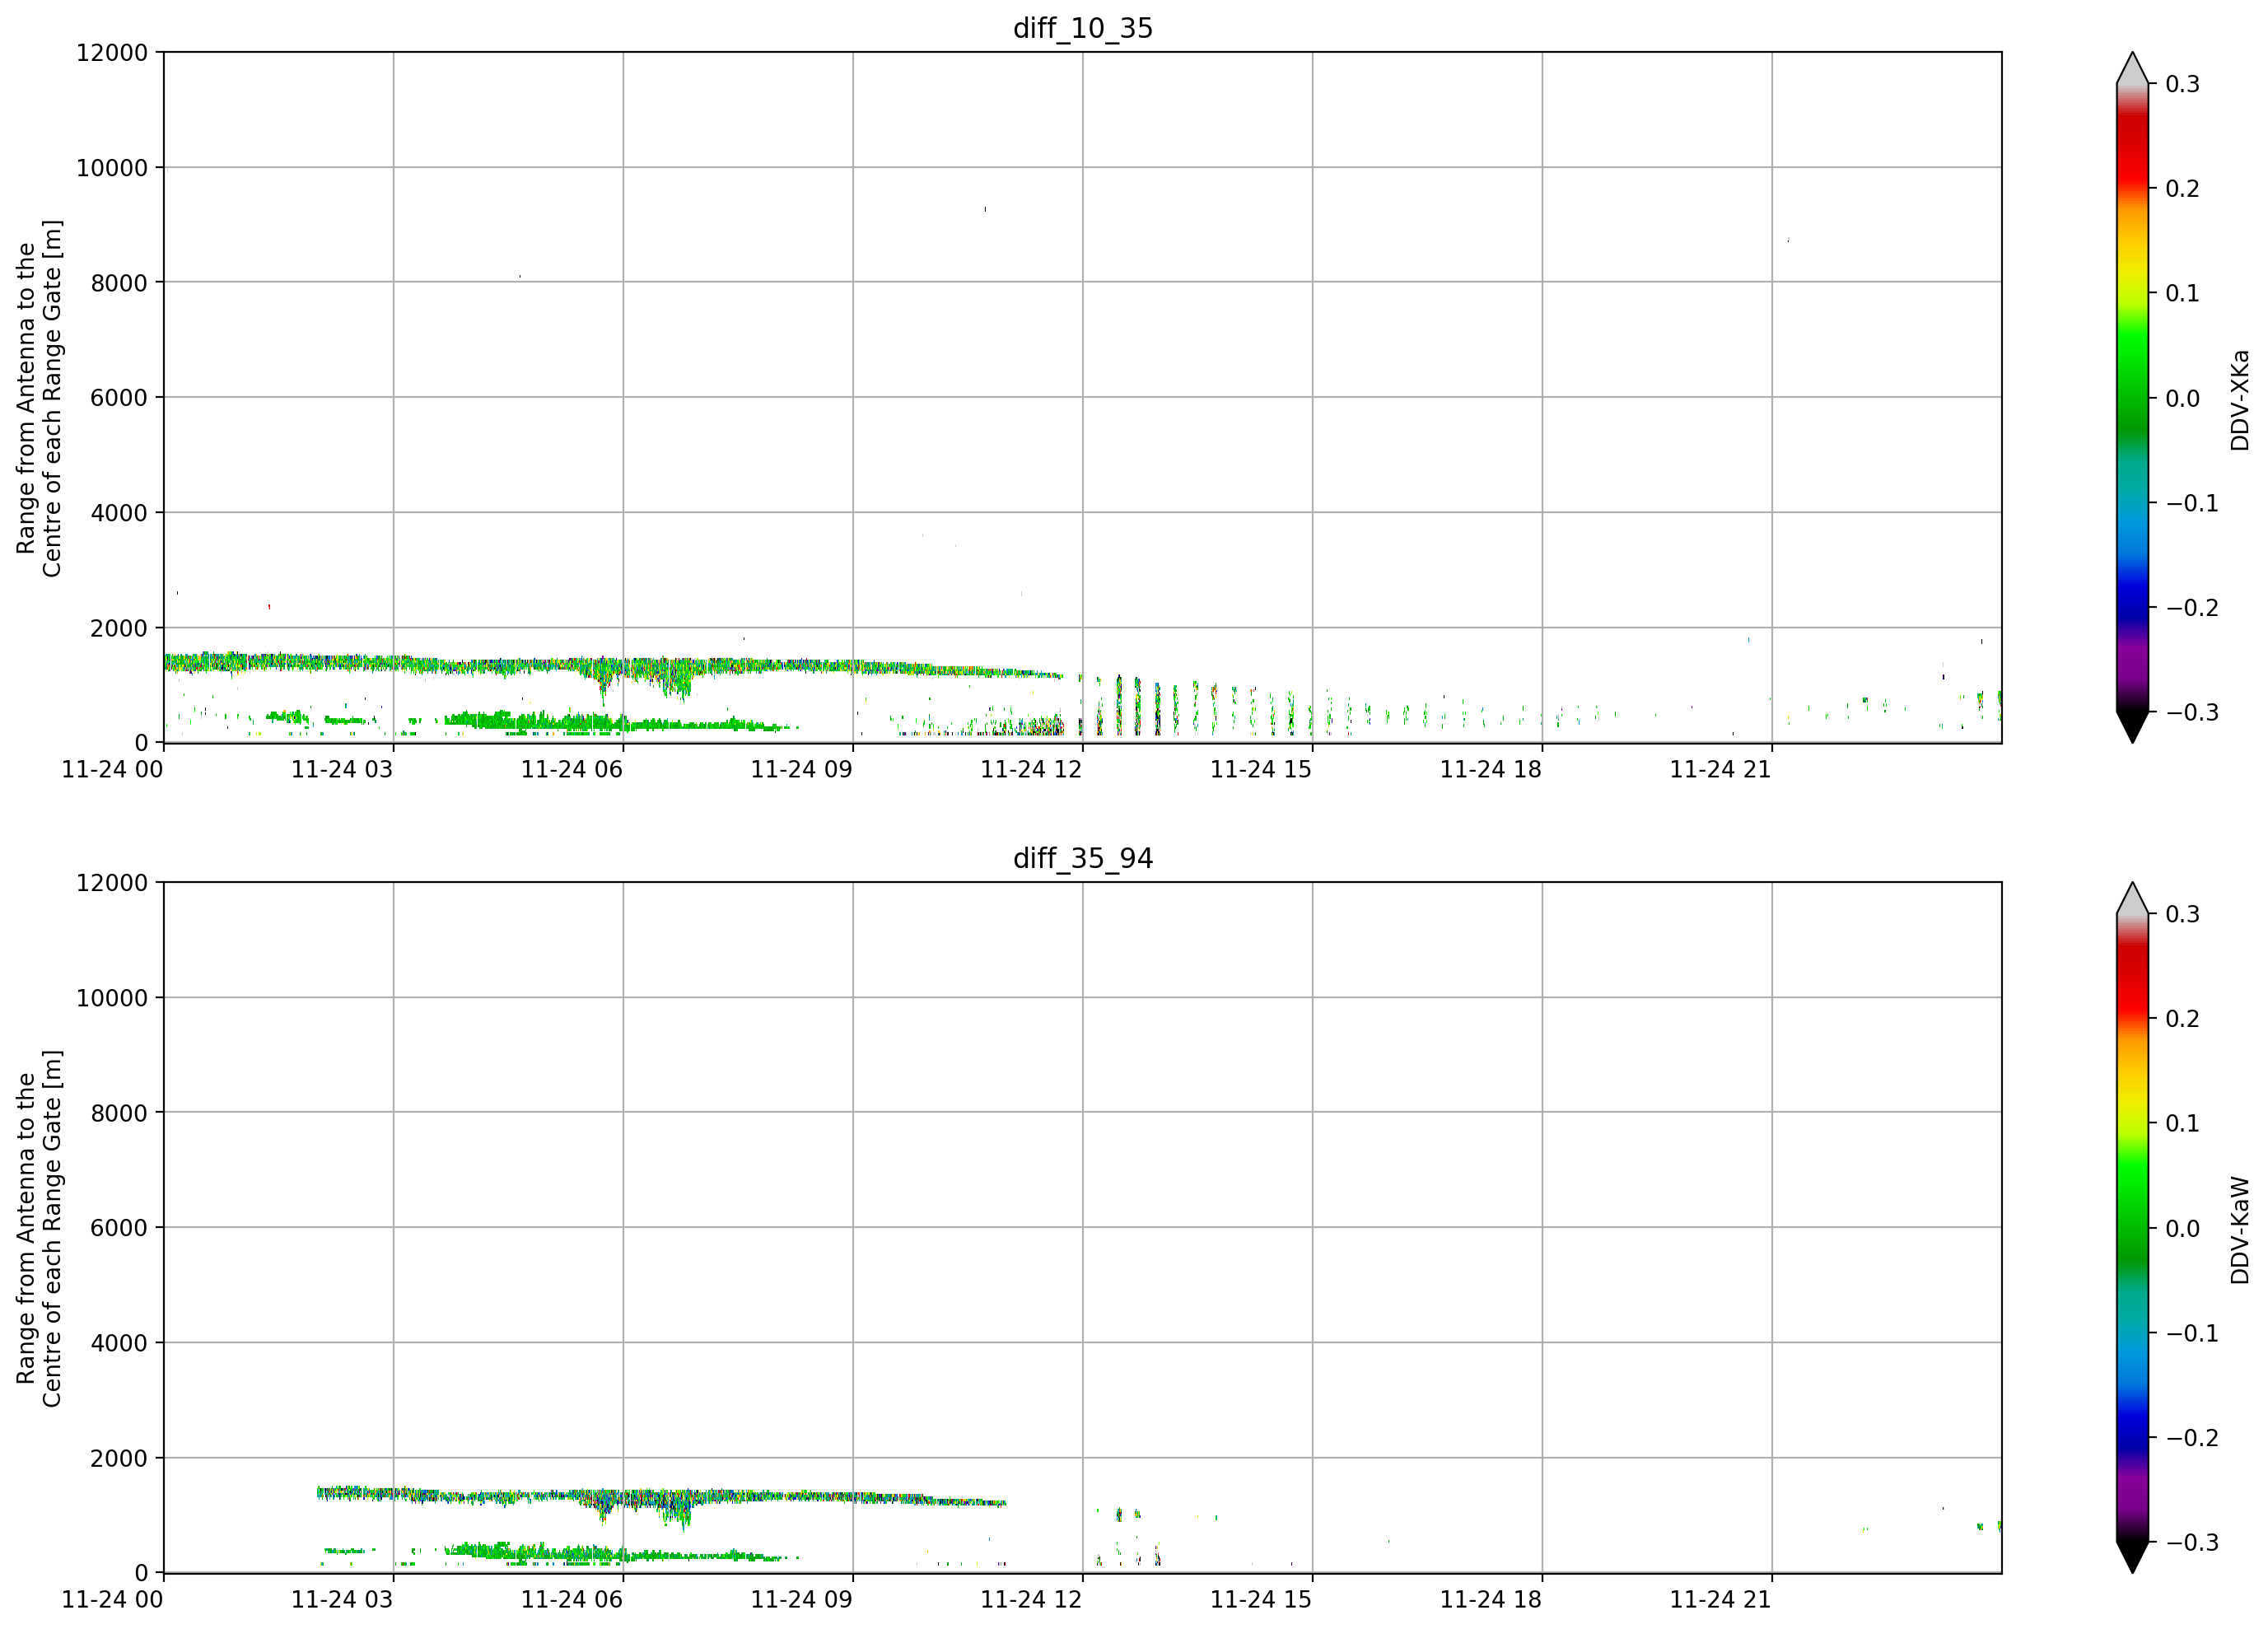This screenshot has width=2268, height=1629.
Task: Click the black lower arrow of the DDV-XKa colorbar
Action: 2132,727
